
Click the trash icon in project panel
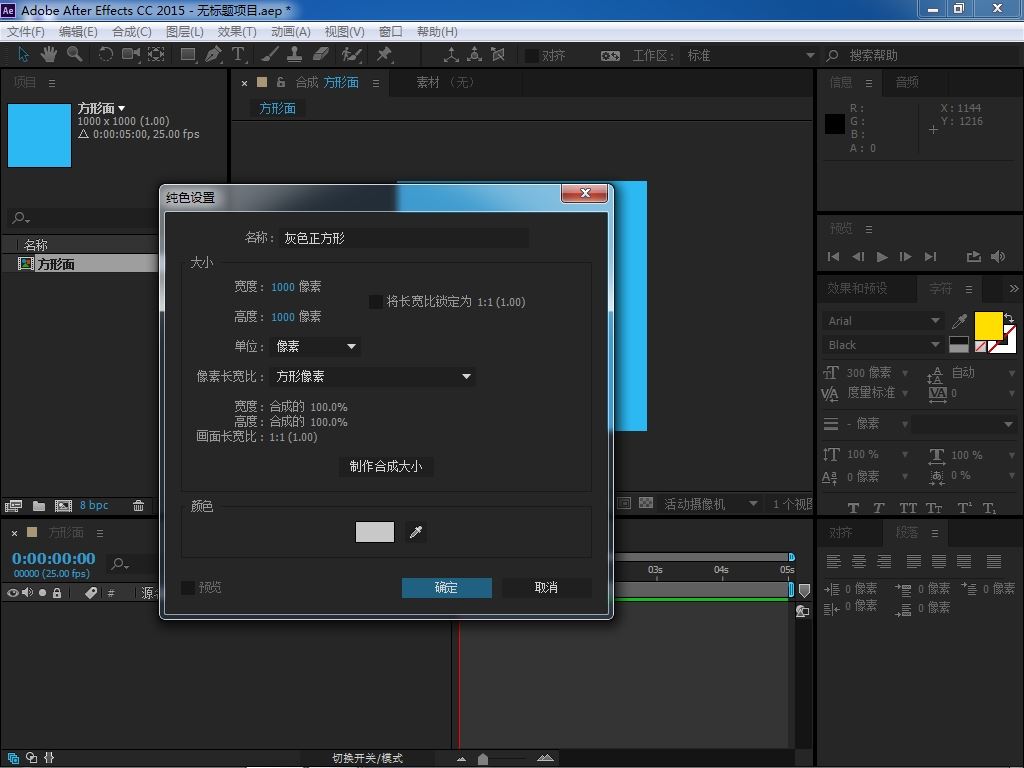pyautogui.click(x=139, y=506)
